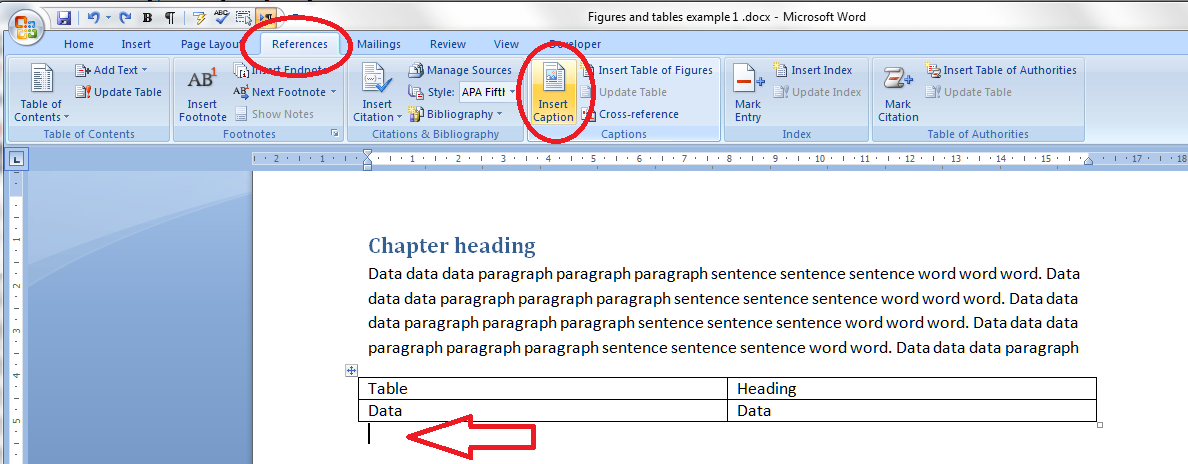This screenshot has height=464, width=1188.
Task: Click the Undo icon in Quick Access Toolbar
Action: click(93, 18)
